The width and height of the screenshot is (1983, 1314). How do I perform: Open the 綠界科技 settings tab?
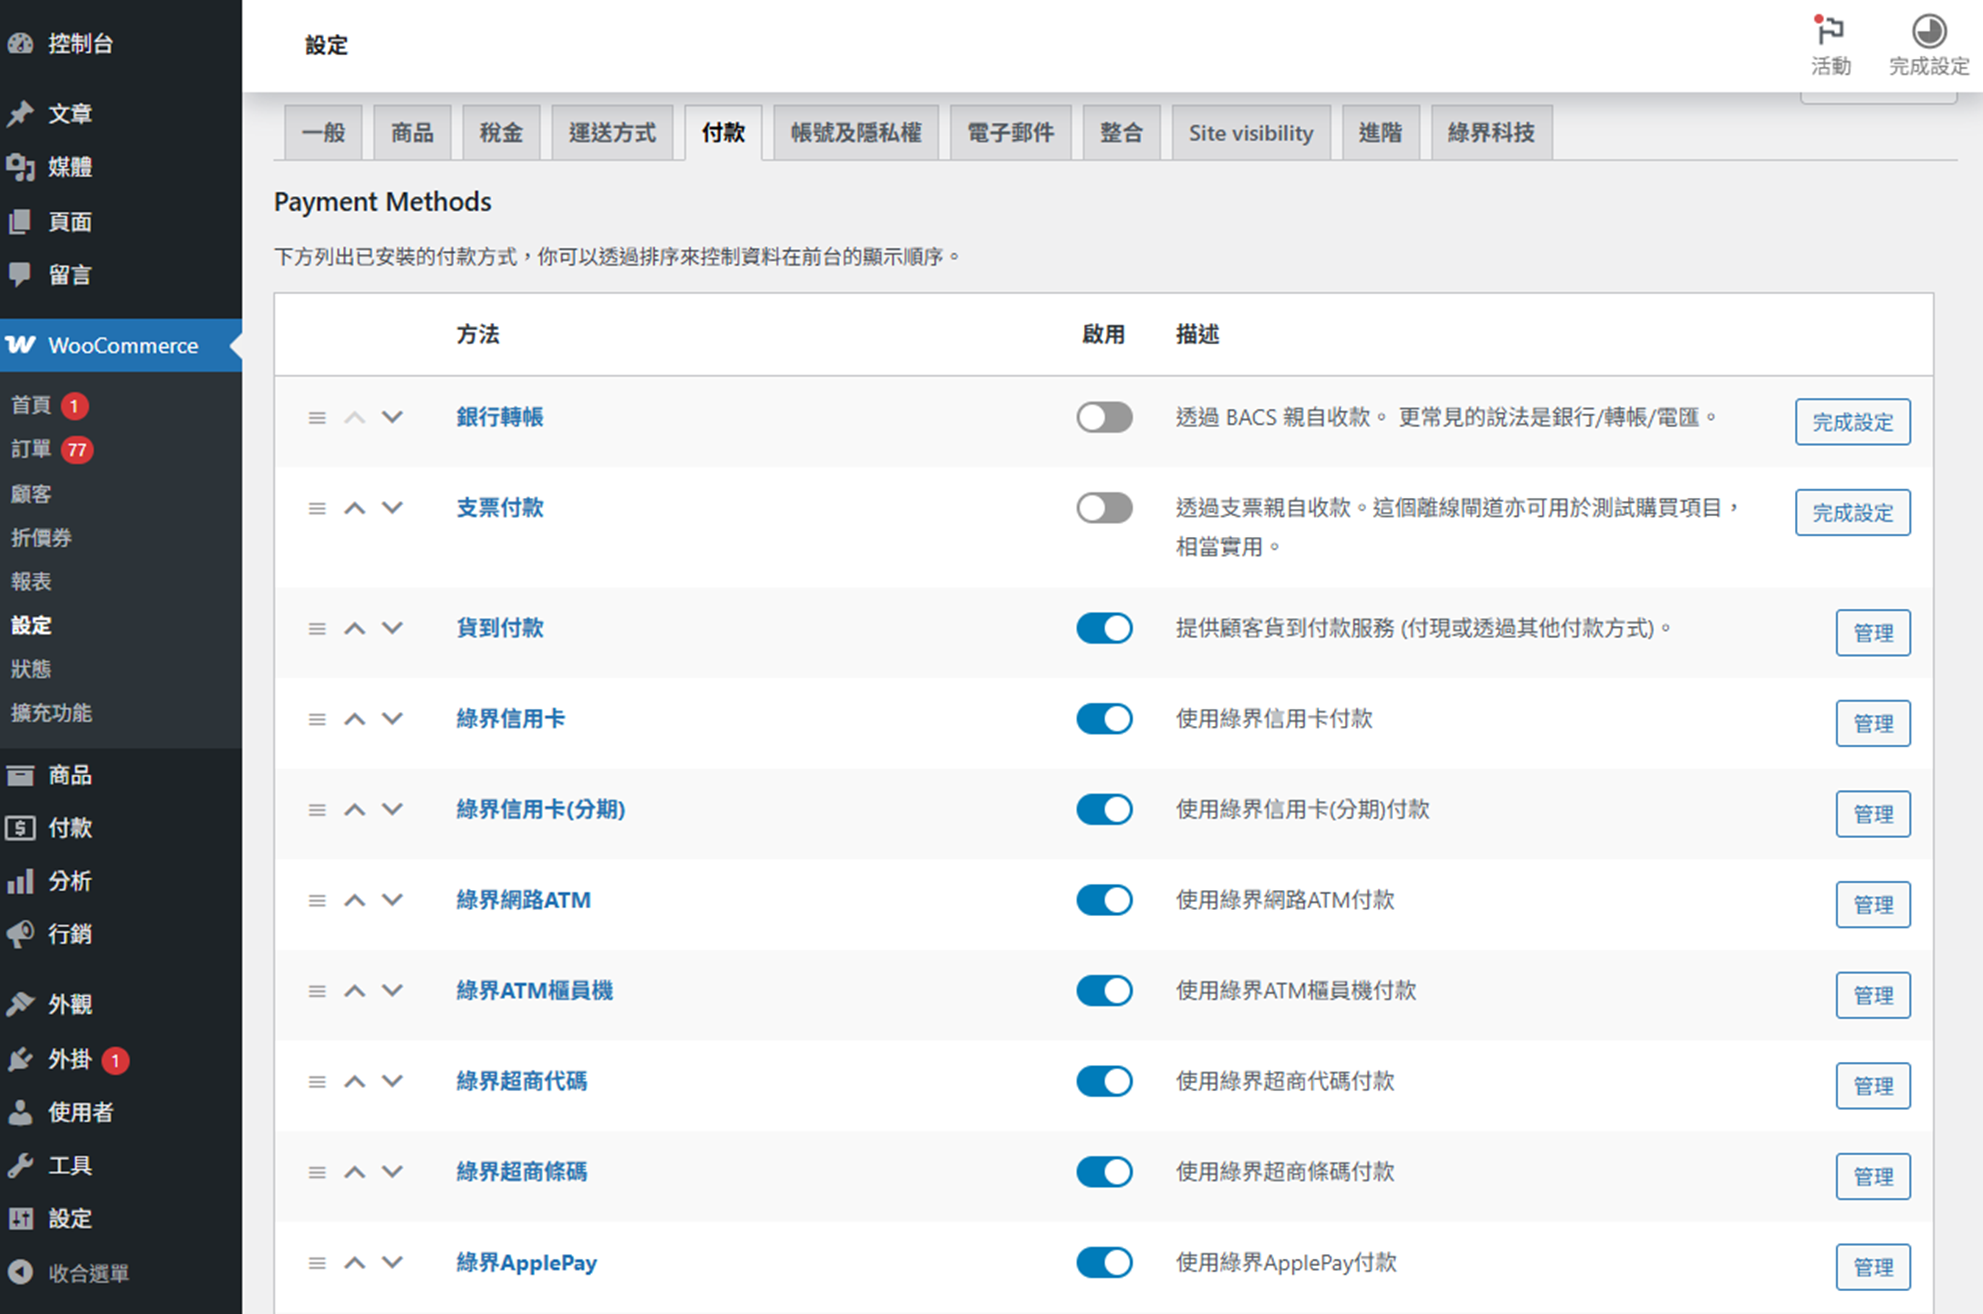pos(1490,133)
